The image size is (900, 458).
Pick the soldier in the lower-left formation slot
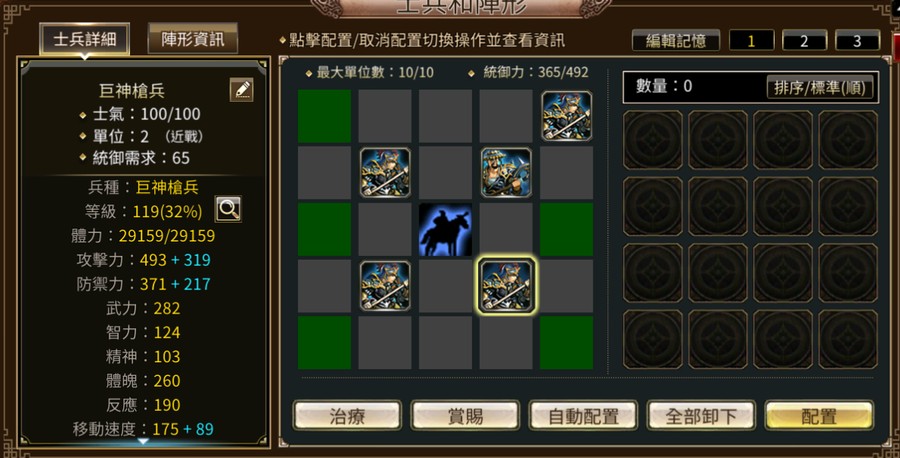tap(385, 286)
